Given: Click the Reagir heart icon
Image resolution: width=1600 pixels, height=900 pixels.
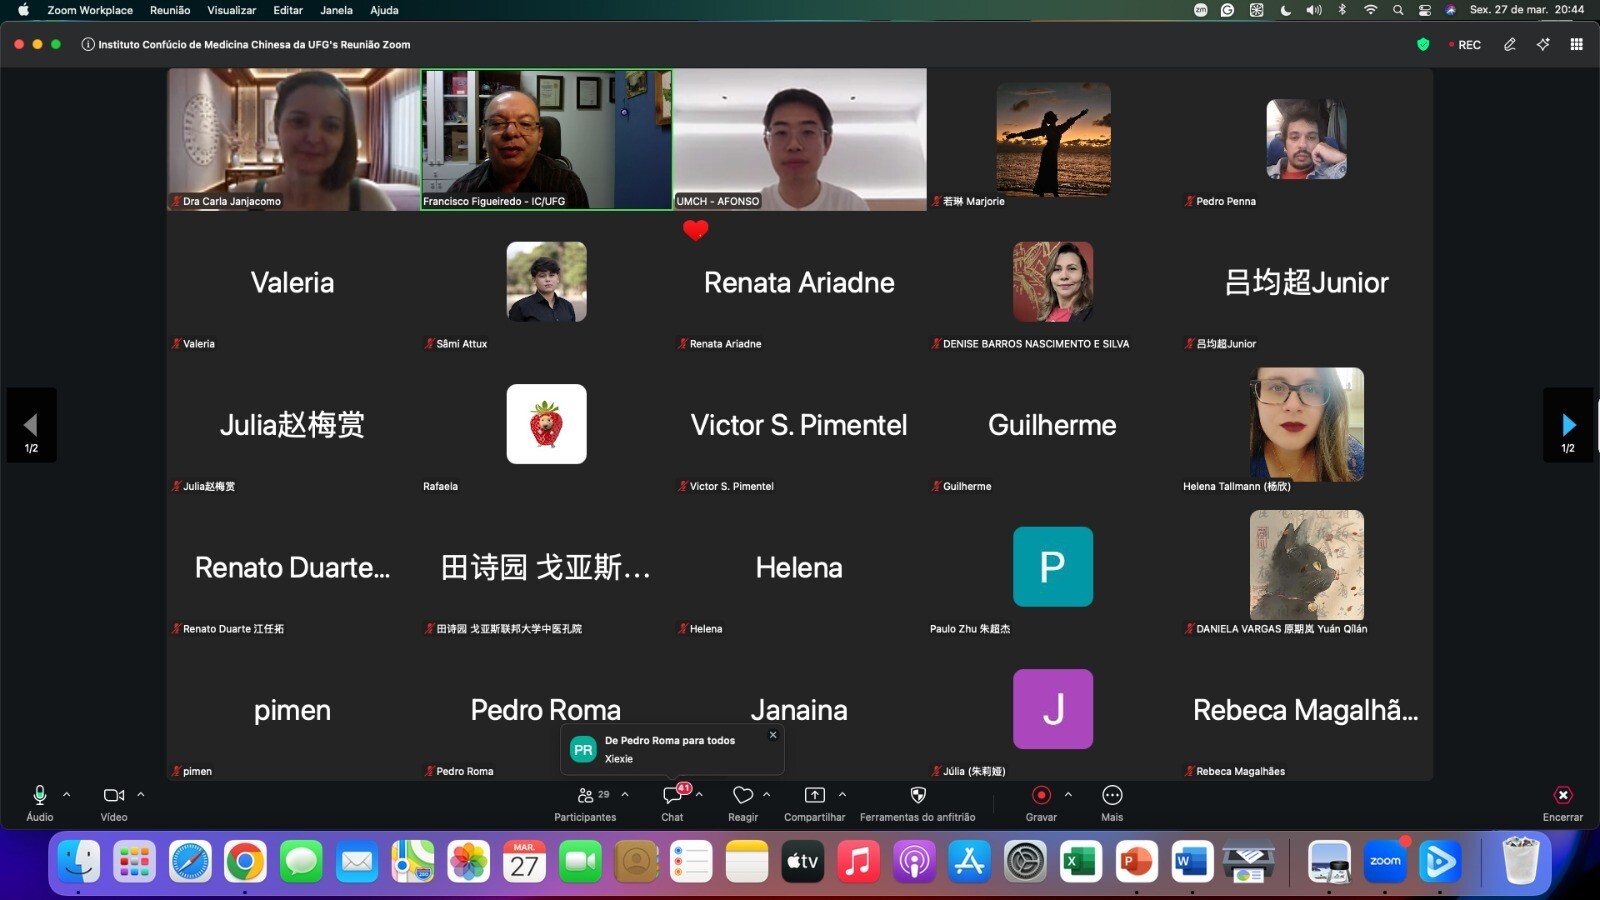Looking at the screenshot, I should pyautogui.click(x=742, y=796).
